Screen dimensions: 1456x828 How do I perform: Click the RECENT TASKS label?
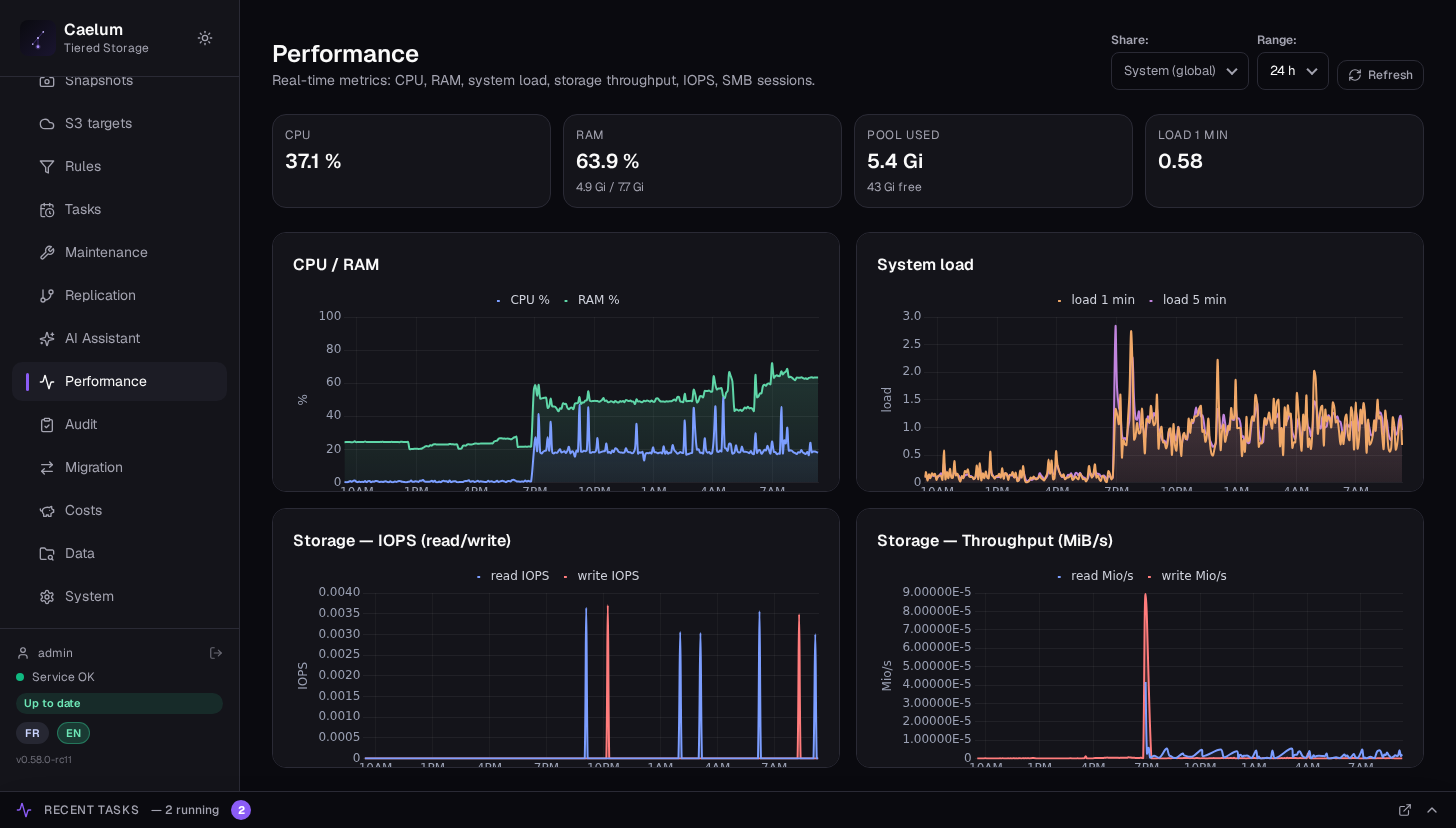(91, 810)
